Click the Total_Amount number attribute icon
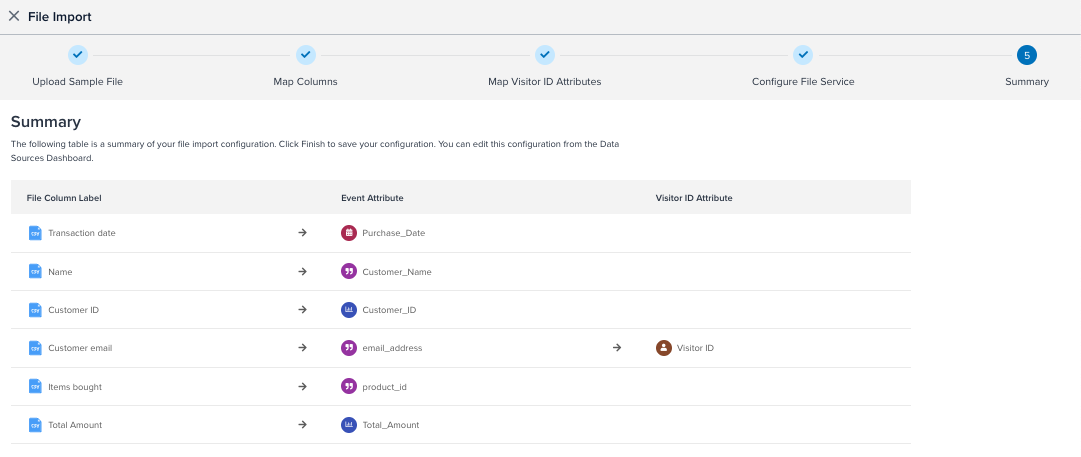 [349, 425]
